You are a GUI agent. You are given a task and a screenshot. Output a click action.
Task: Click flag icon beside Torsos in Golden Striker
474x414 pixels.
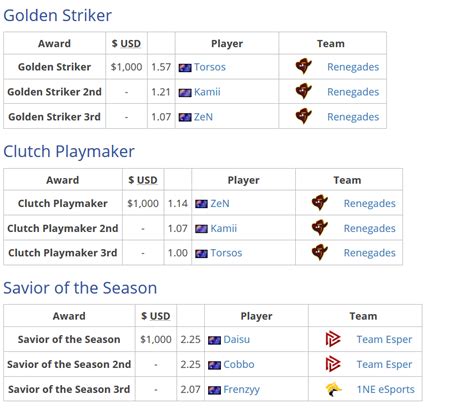(x=185, y=68)
